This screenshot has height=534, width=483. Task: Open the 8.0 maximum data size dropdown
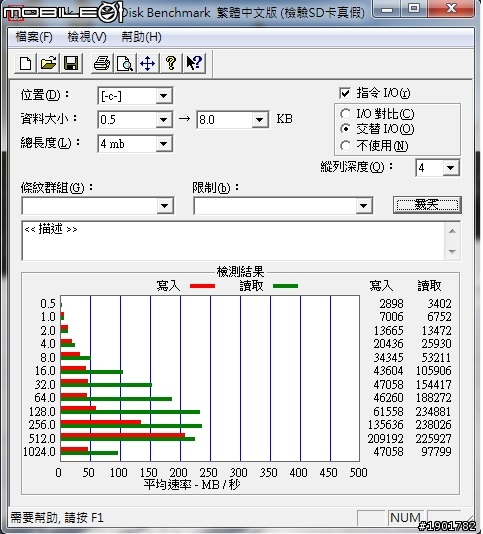click(260, 120)
